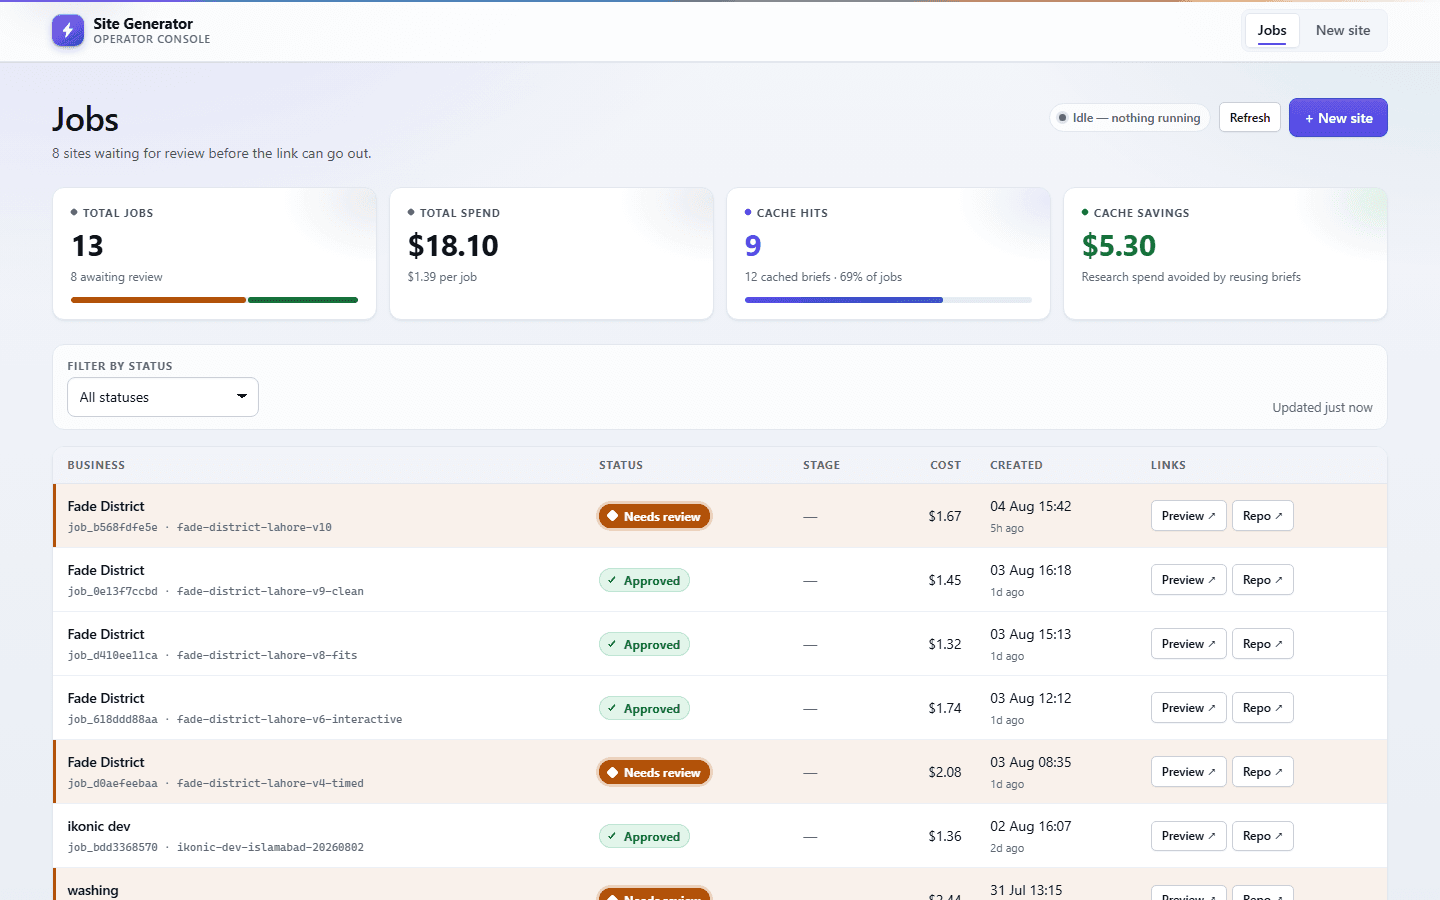Open the All statuses filter dropdown
Image resolution: width=1440 pixels, height=900 pixels.
tap(163, 397)
